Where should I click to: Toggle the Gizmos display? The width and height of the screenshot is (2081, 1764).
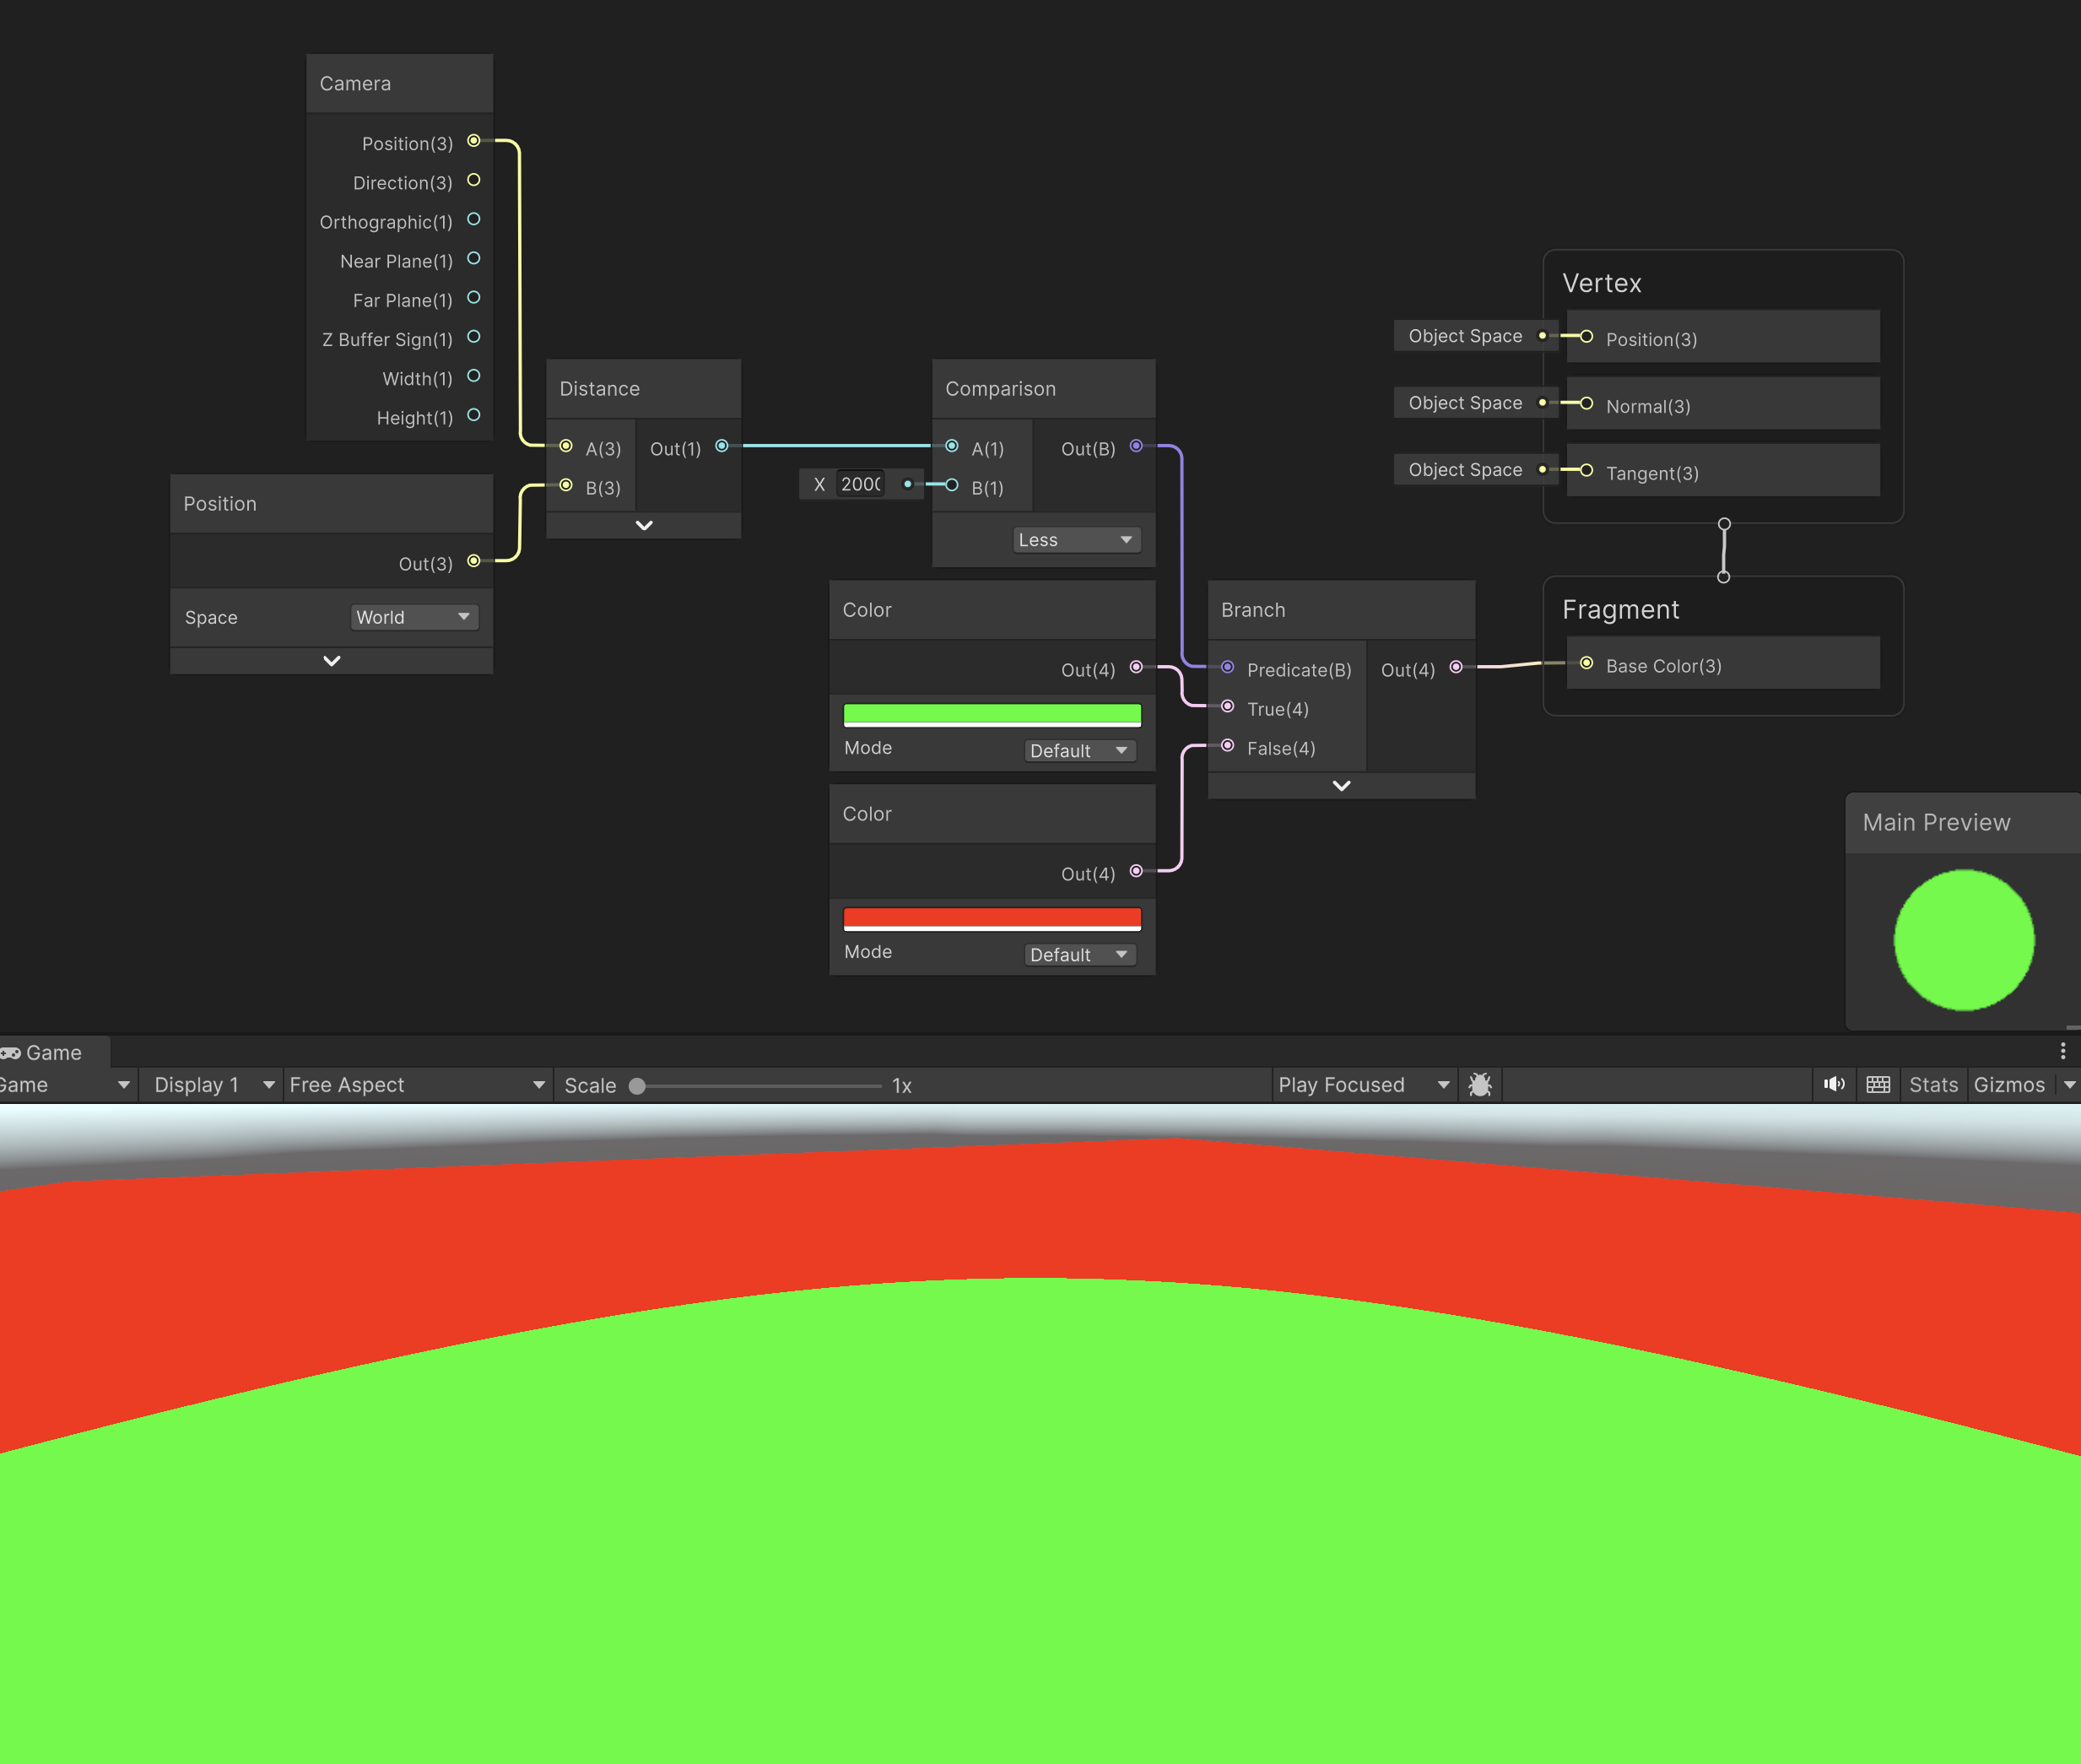pyautogui.click(x=2012, y=1085)
